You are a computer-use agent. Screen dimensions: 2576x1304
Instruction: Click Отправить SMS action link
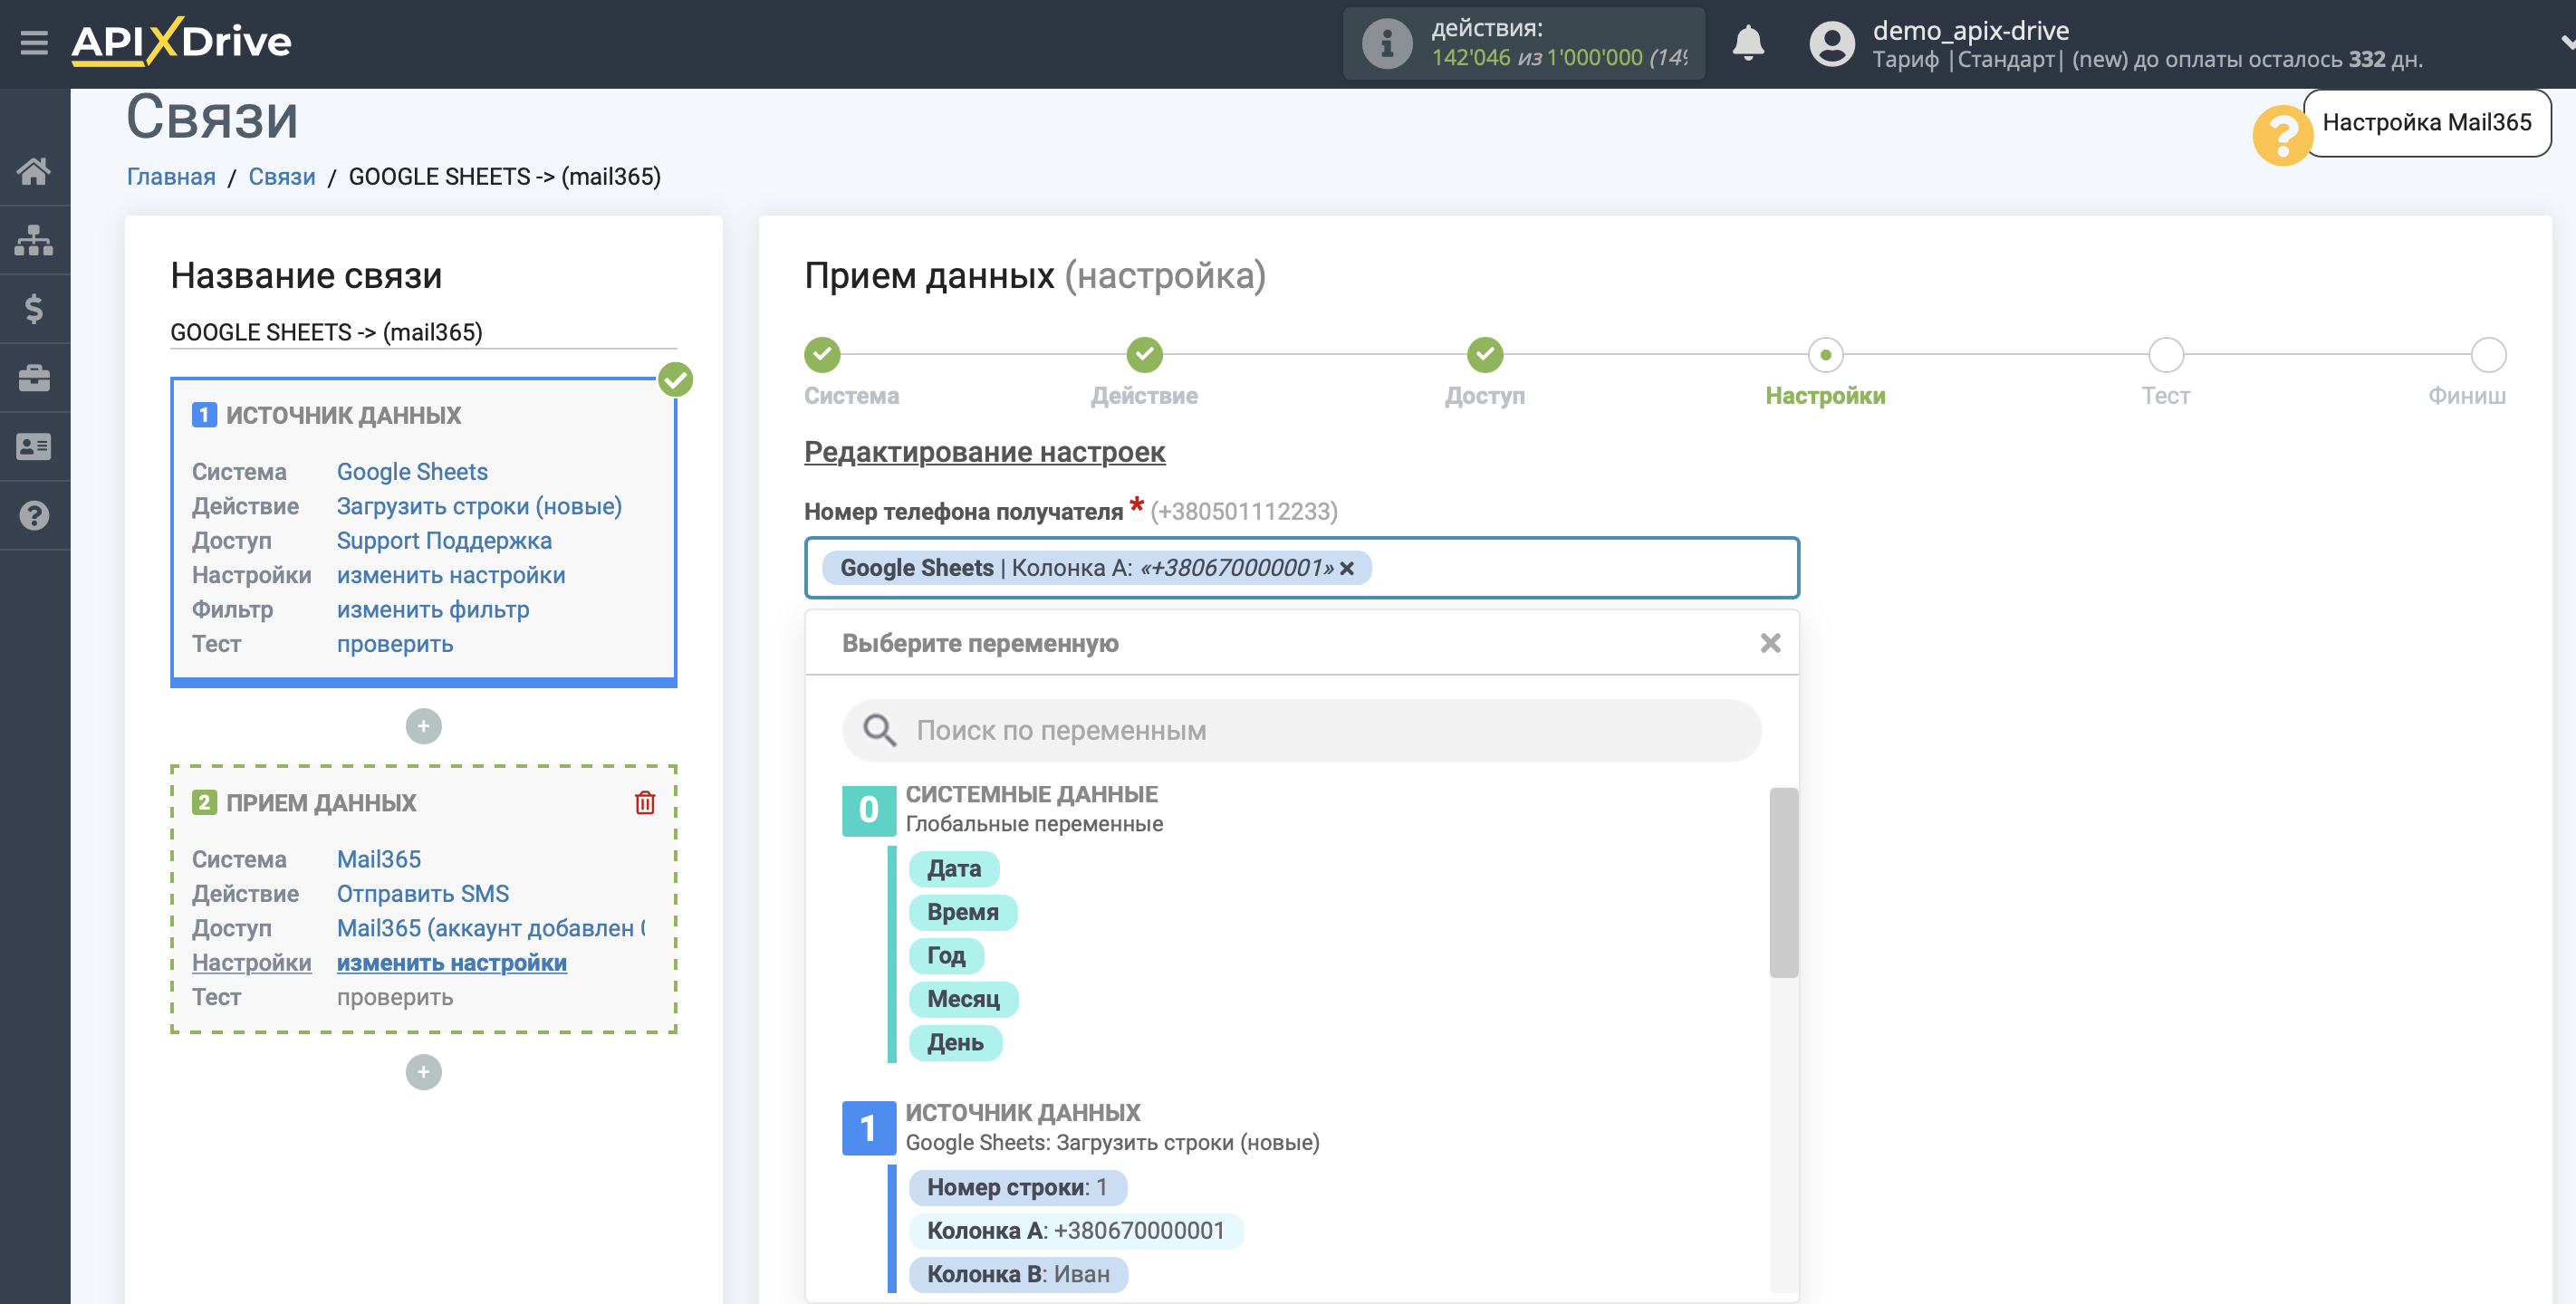[x=423, y=894]
